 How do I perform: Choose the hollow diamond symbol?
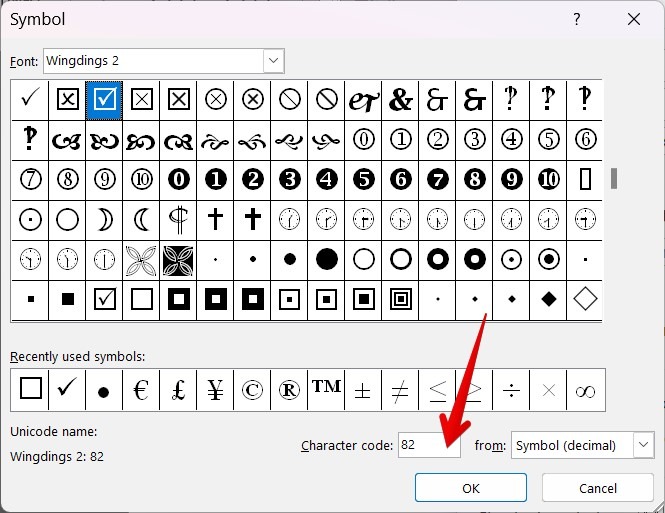tap(585, 299)
